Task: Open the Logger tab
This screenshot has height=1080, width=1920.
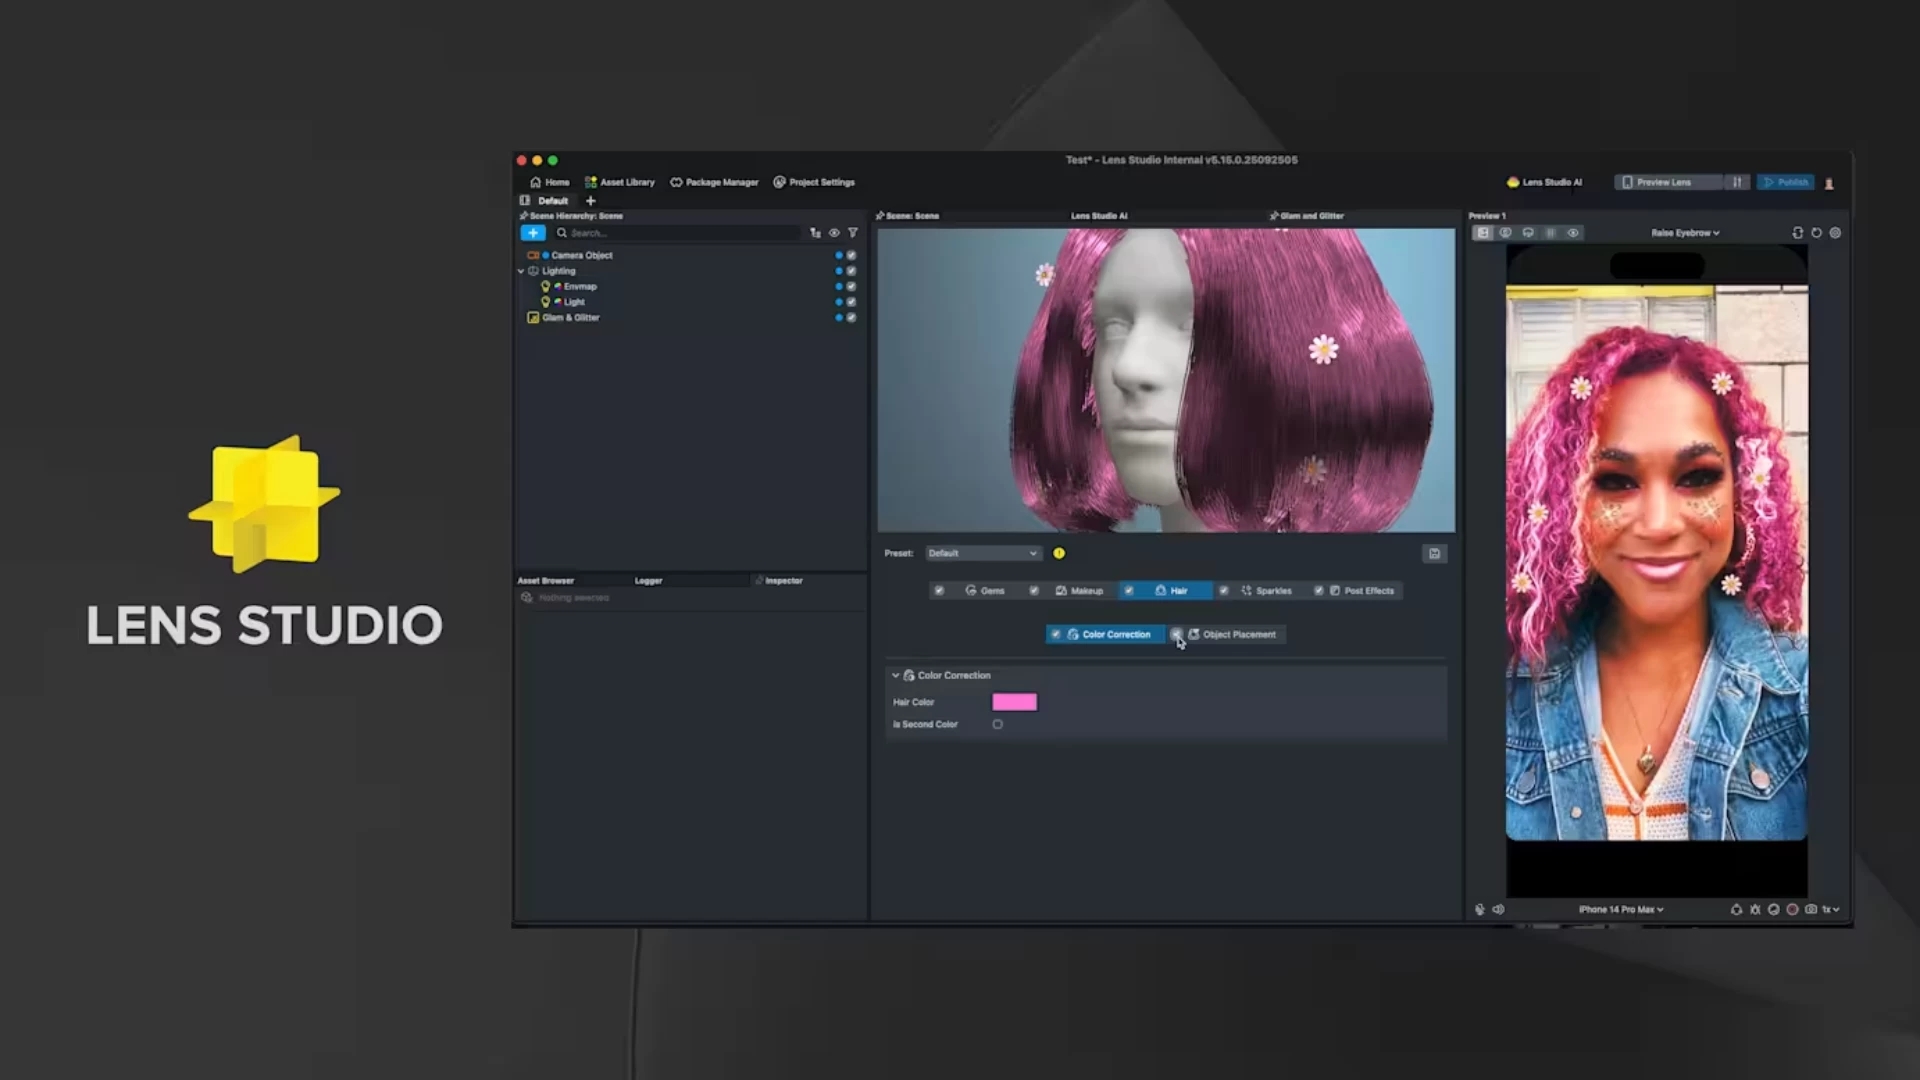Action: pyautogui.click(x=648, y=580)
